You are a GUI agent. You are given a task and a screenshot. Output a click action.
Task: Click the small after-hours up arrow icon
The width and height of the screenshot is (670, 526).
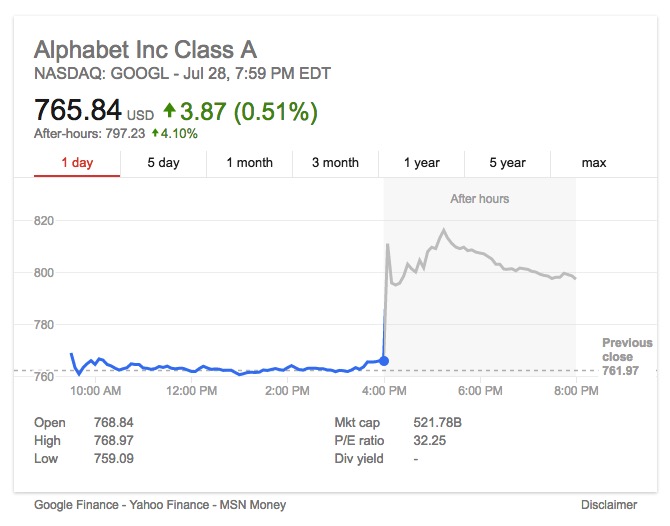coord(155,133)
